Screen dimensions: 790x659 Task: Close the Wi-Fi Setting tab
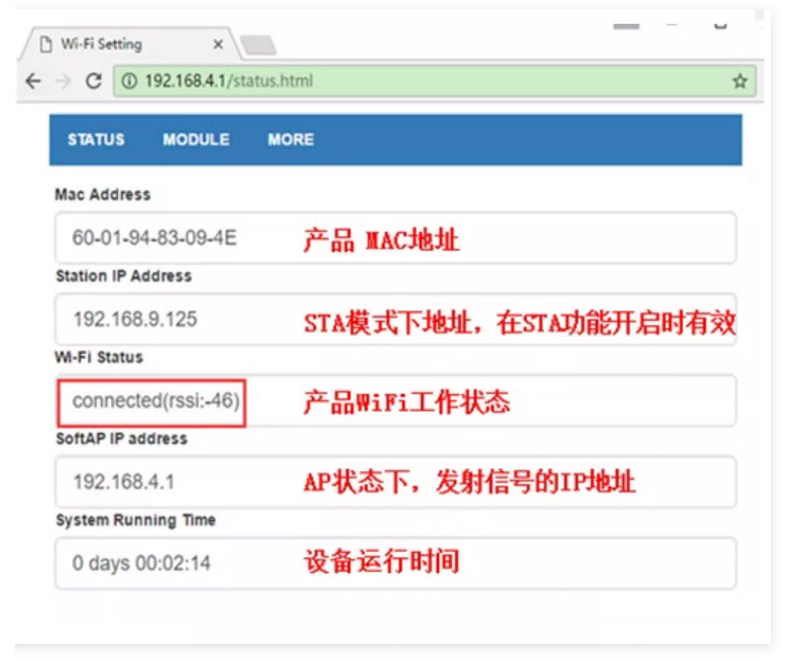pos(218,44)
